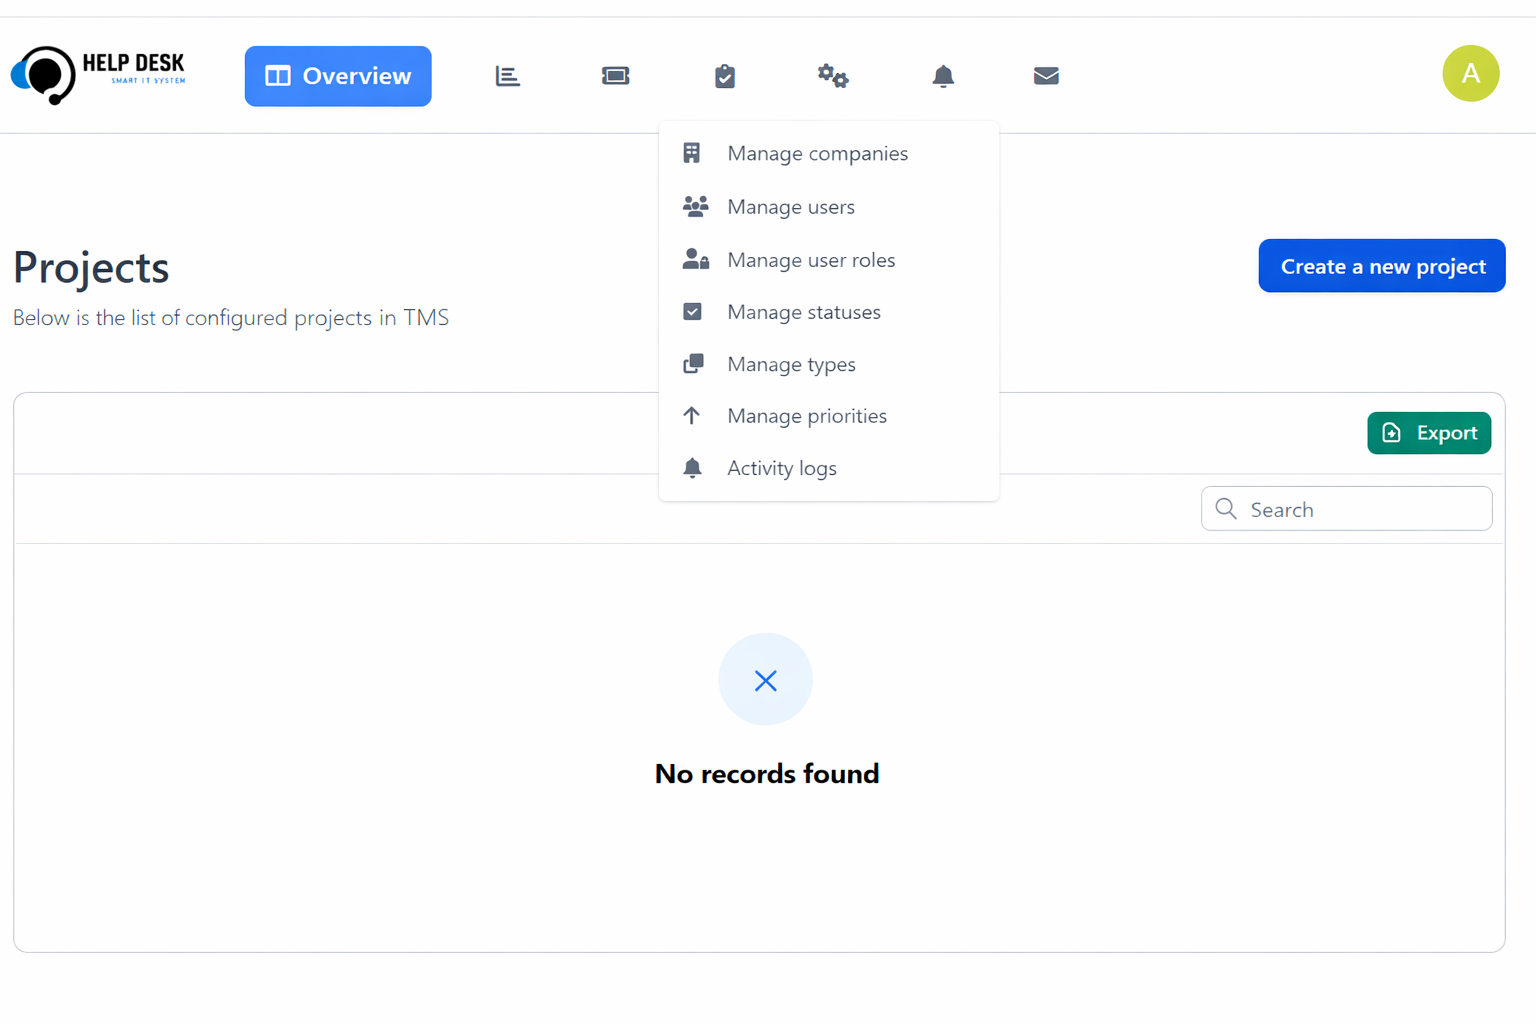Choose Manage types from menu
The width and height of the screenshot is (1536, 1024).
click(791, 364)
